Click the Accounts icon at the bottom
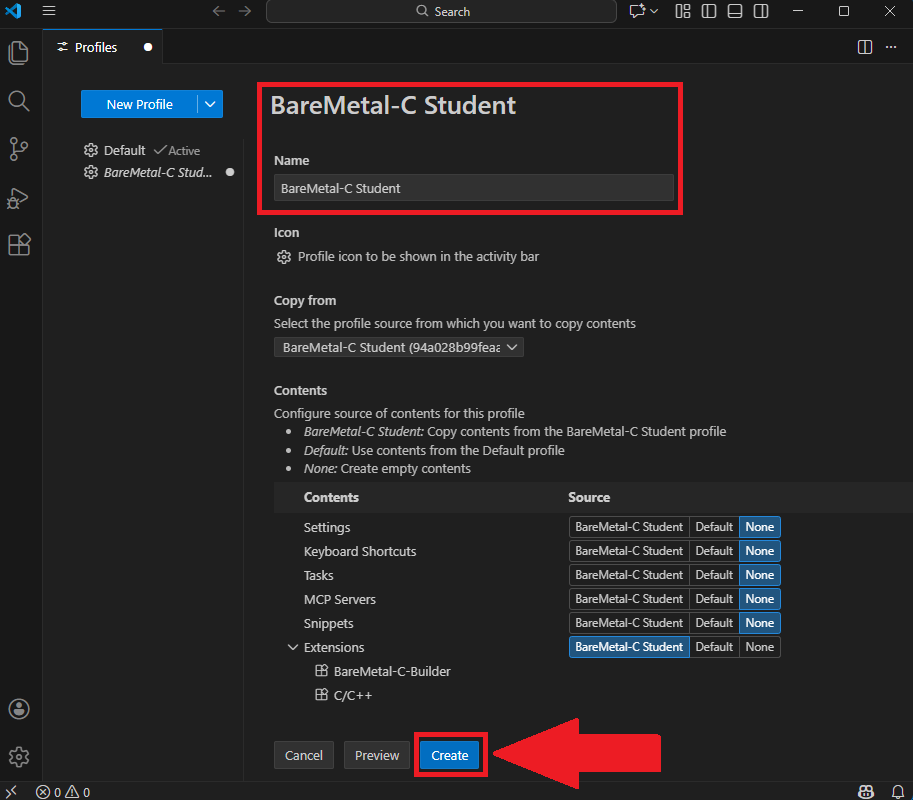The width and height of the screenshot is (913, 800). pos(18,709)
